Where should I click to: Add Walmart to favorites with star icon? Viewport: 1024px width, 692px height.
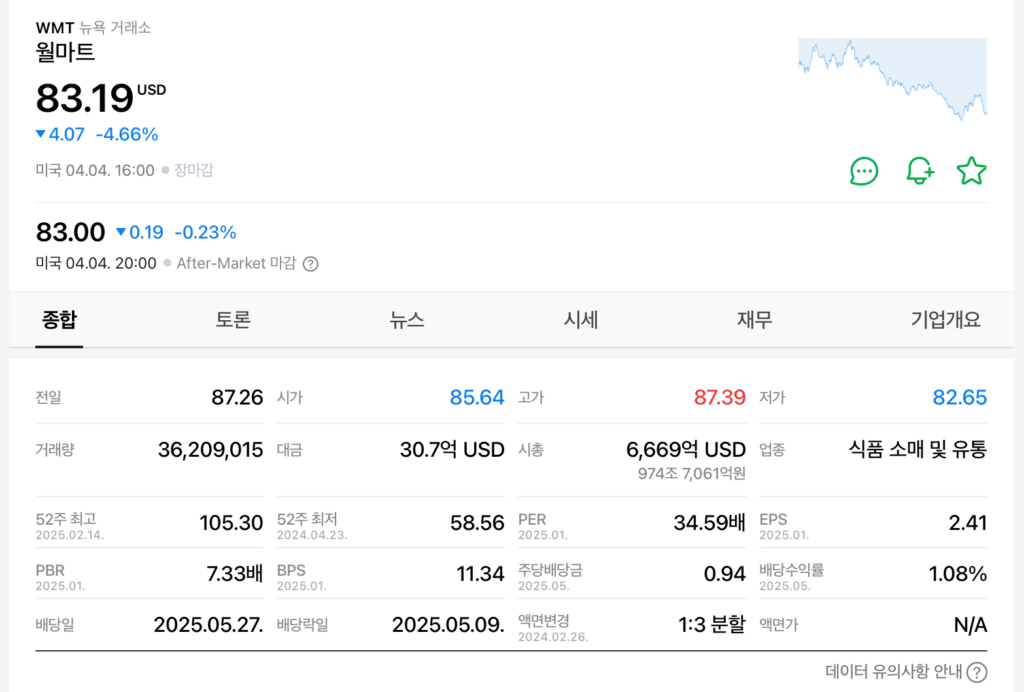pos(971,171)
